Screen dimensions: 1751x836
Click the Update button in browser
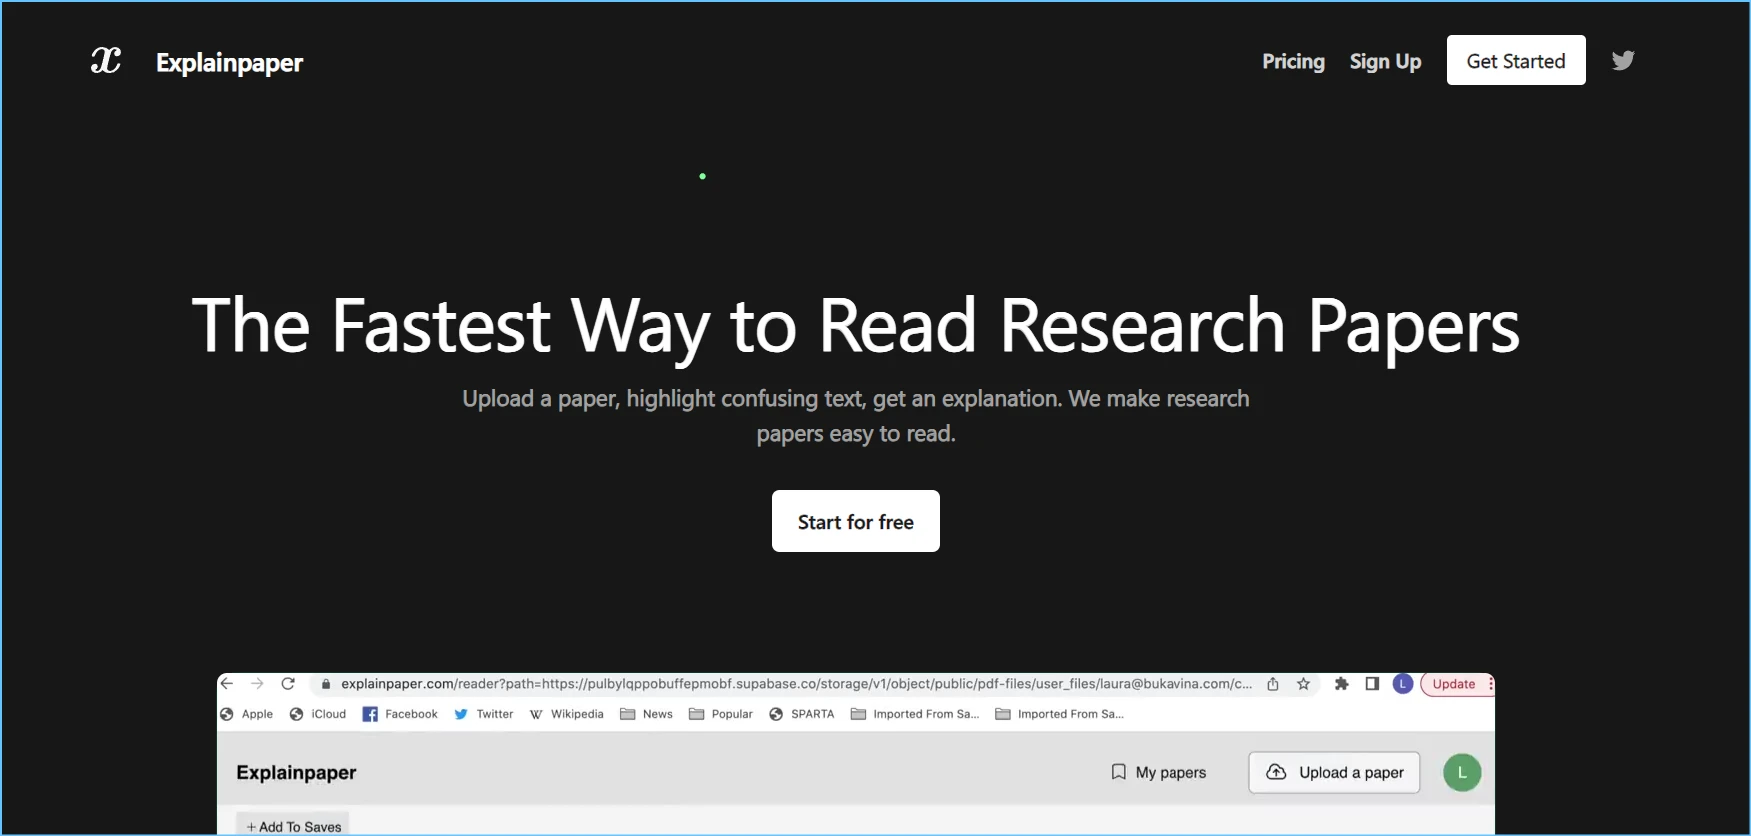(x=1454, y=684)
